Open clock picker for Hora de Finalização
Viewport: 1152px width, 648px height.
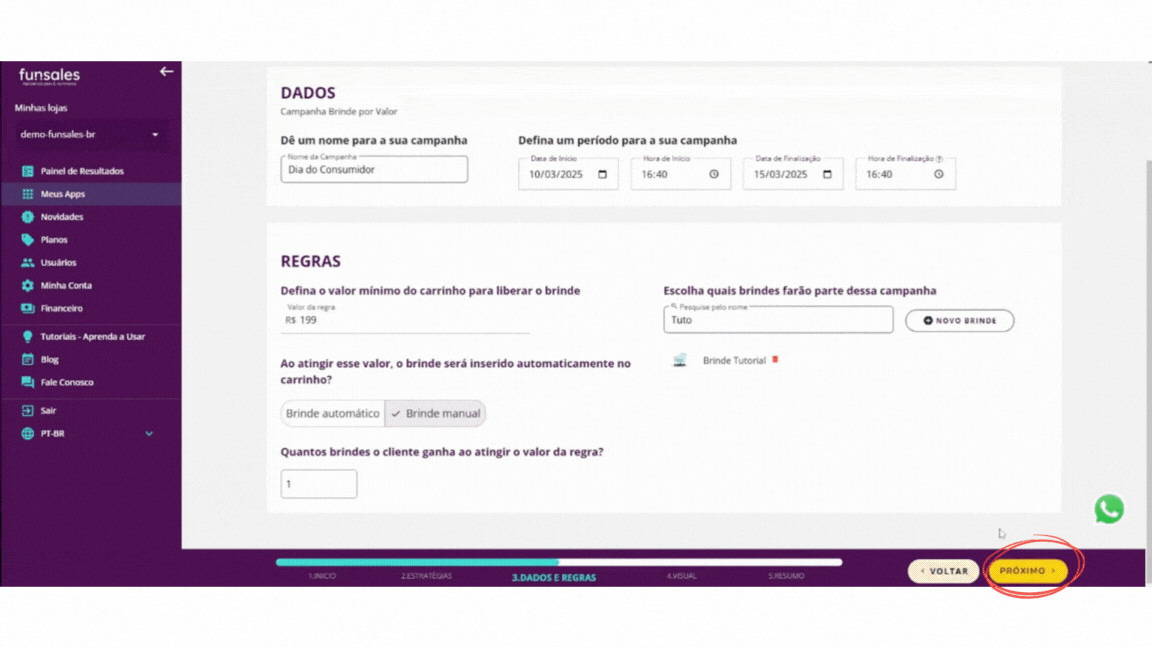tap(939, 174)
